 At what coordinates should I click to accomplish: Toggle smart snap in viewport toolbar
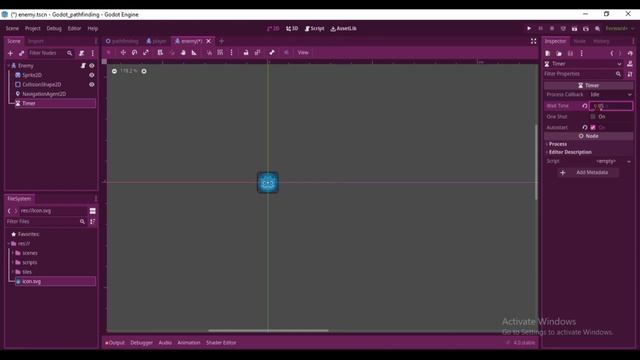click(x=209, y=53)
